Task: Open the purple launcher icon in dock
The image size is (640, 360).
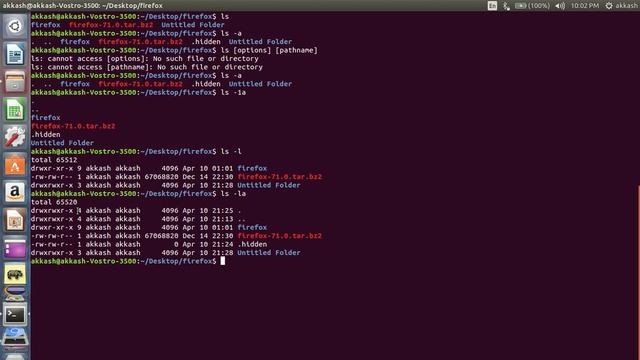Action: click(x=15, y=248)
